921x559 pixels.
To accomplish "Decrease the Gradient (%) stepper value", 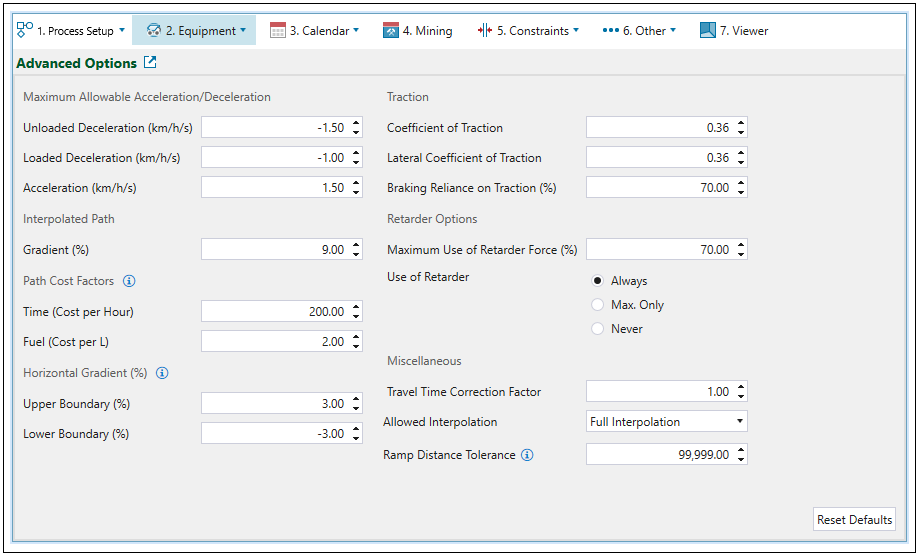I will (x=356, y=254).
